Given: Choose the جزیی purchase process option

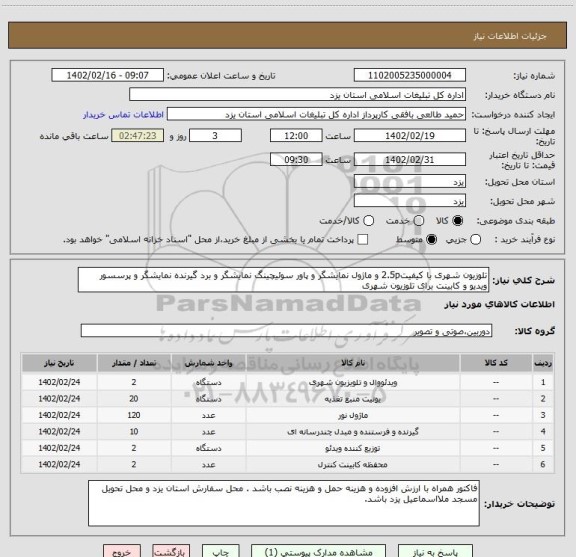Looking at the screenshot, I should pyautogui.click(x=475, y=240).
